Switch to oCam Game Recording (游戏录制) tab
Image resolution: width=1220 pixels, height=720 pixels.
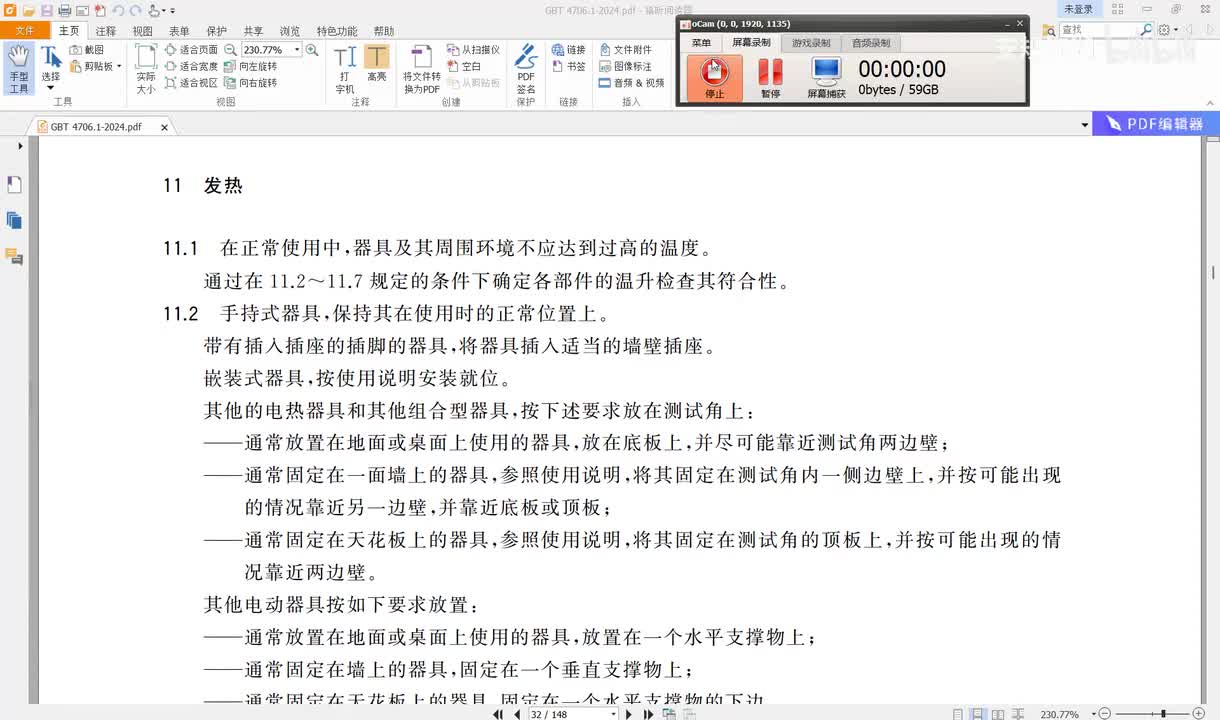click(811, 43)
